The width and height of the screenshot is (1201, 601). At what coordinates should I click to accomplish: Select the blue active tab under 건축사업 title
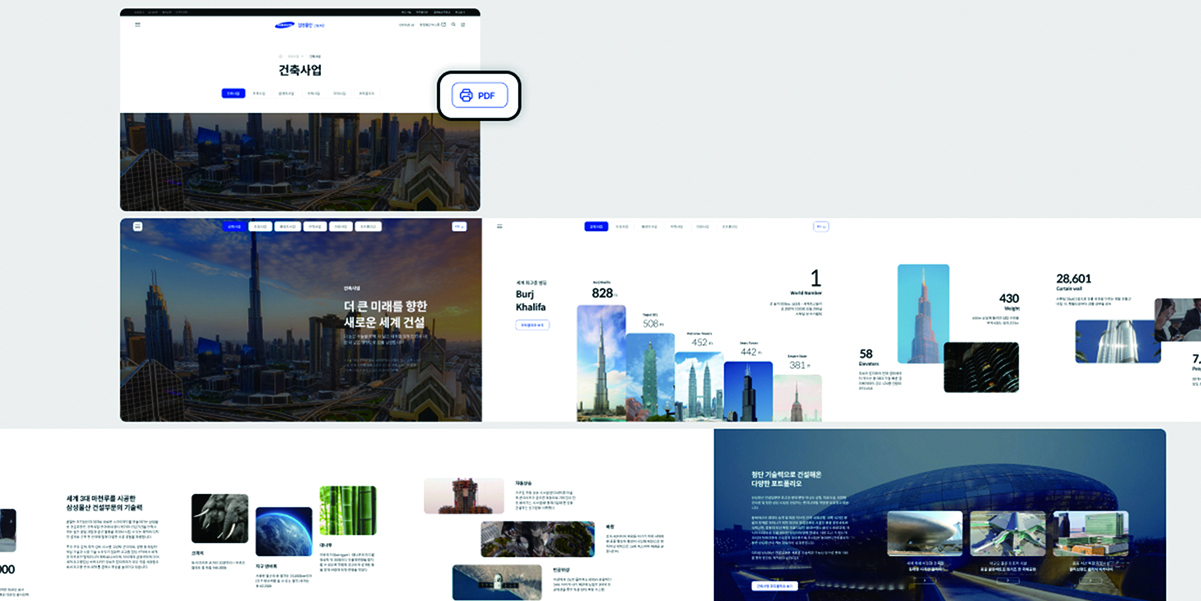pos(233,93)
